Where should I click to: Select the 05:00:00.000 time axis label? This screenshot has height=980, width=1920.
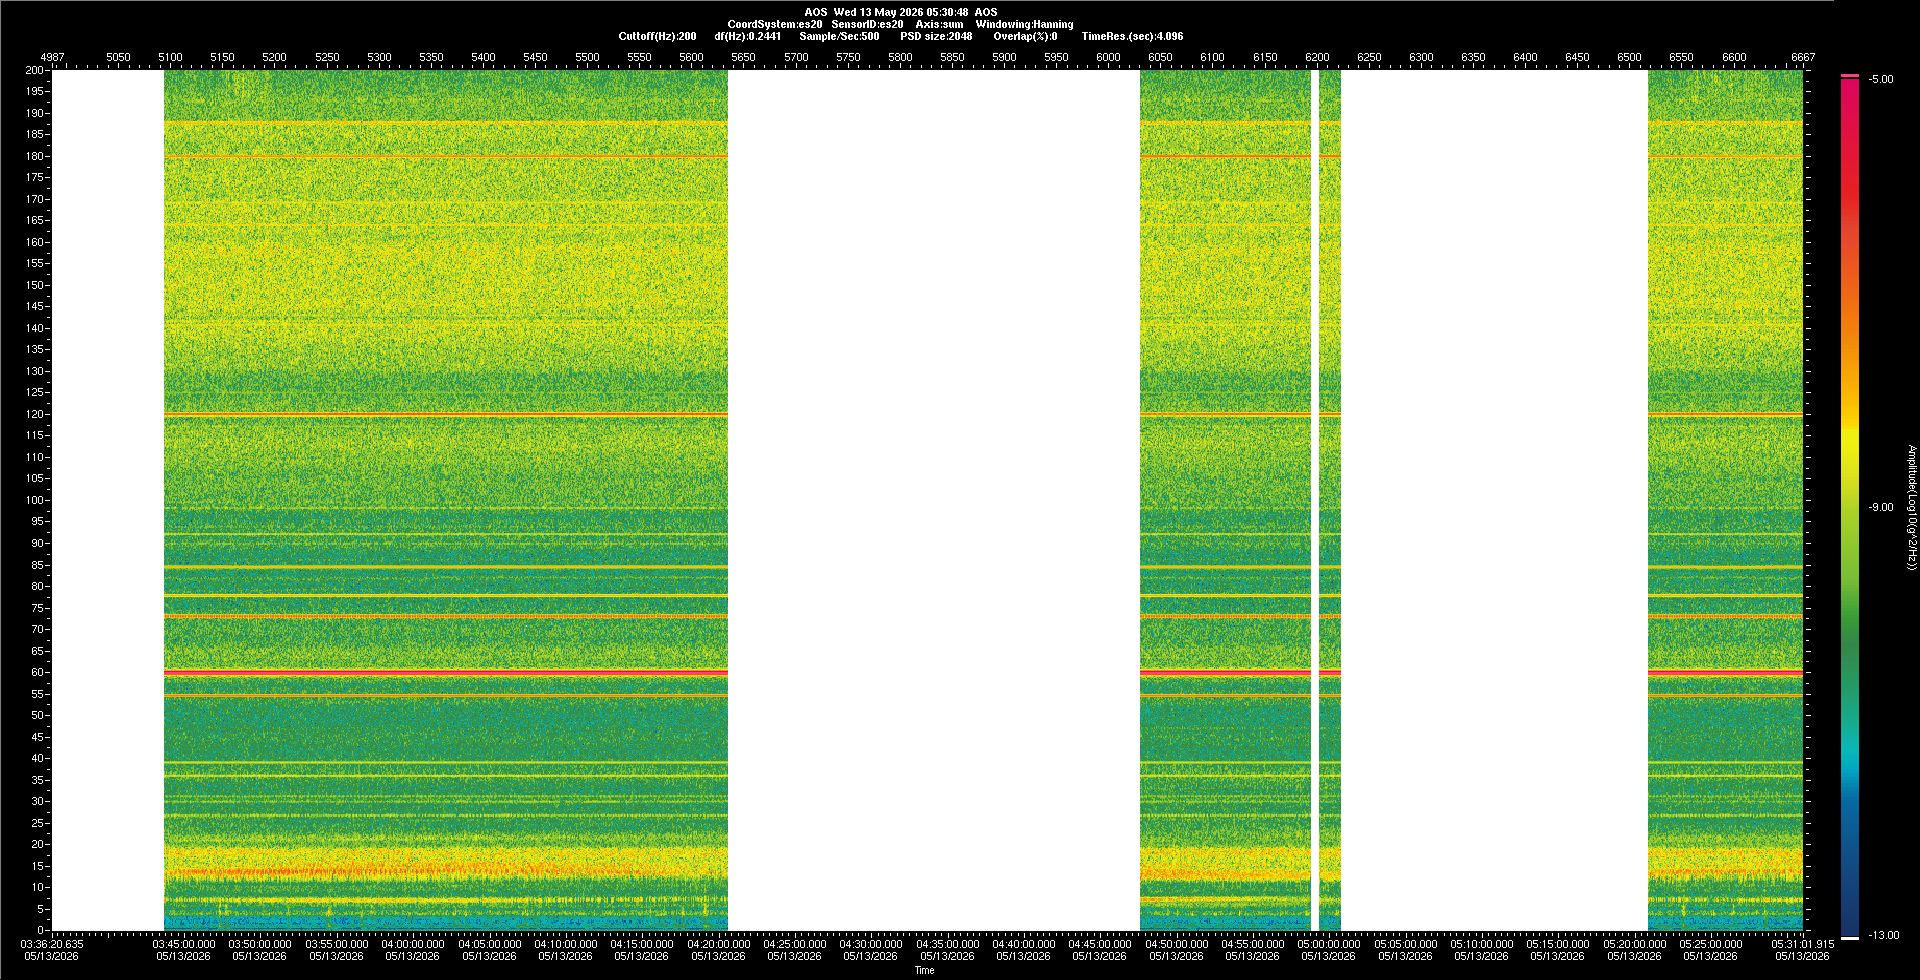tap(1329, 944)
